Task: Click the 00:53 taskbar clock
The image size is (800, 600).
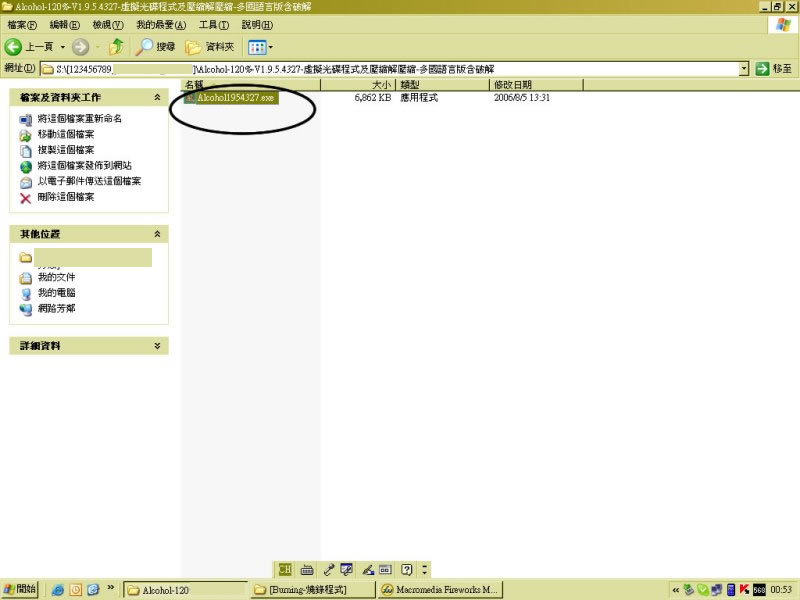Action: point(781,590)
